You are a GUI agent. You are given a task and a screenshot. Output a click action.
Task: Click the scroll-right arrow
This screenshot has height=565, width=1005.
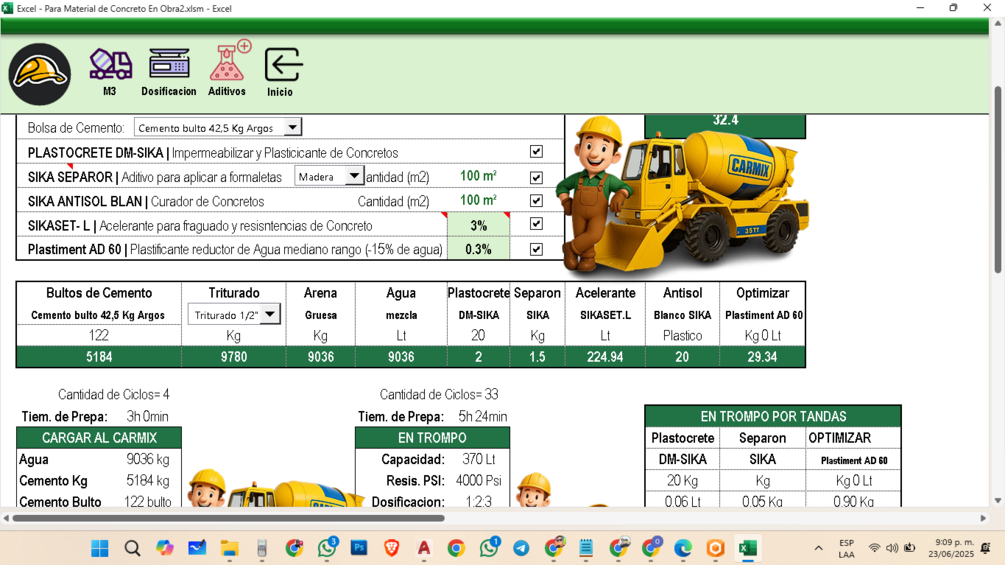pyautogui.click(x=983, y=518)
